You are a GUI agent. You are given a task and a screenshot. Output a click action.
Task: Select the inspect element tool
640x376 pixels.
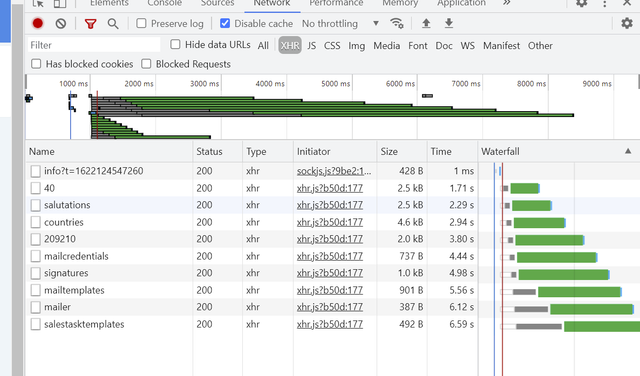pyautogui.click(x=38, y=3)
